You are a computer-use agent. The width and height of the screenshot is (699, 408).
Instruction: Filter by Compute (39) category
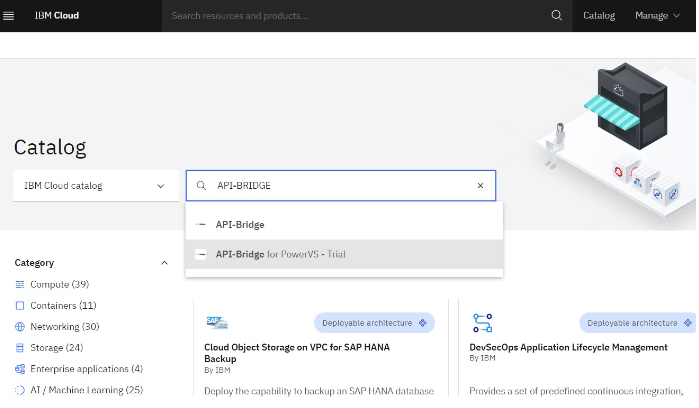tap(60, 284)
